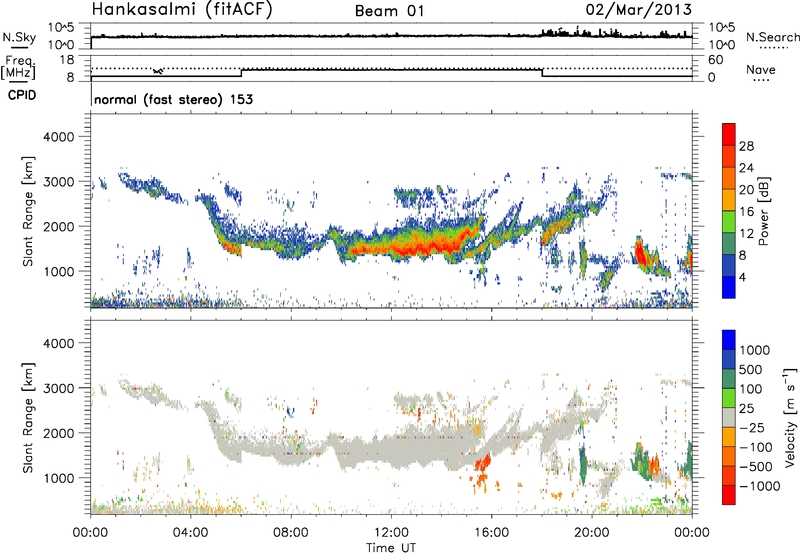The height and width of the screenshot is (554, 800).
Task: Click the frequency step-down at 18:00
Action: [x=542, y=72]
